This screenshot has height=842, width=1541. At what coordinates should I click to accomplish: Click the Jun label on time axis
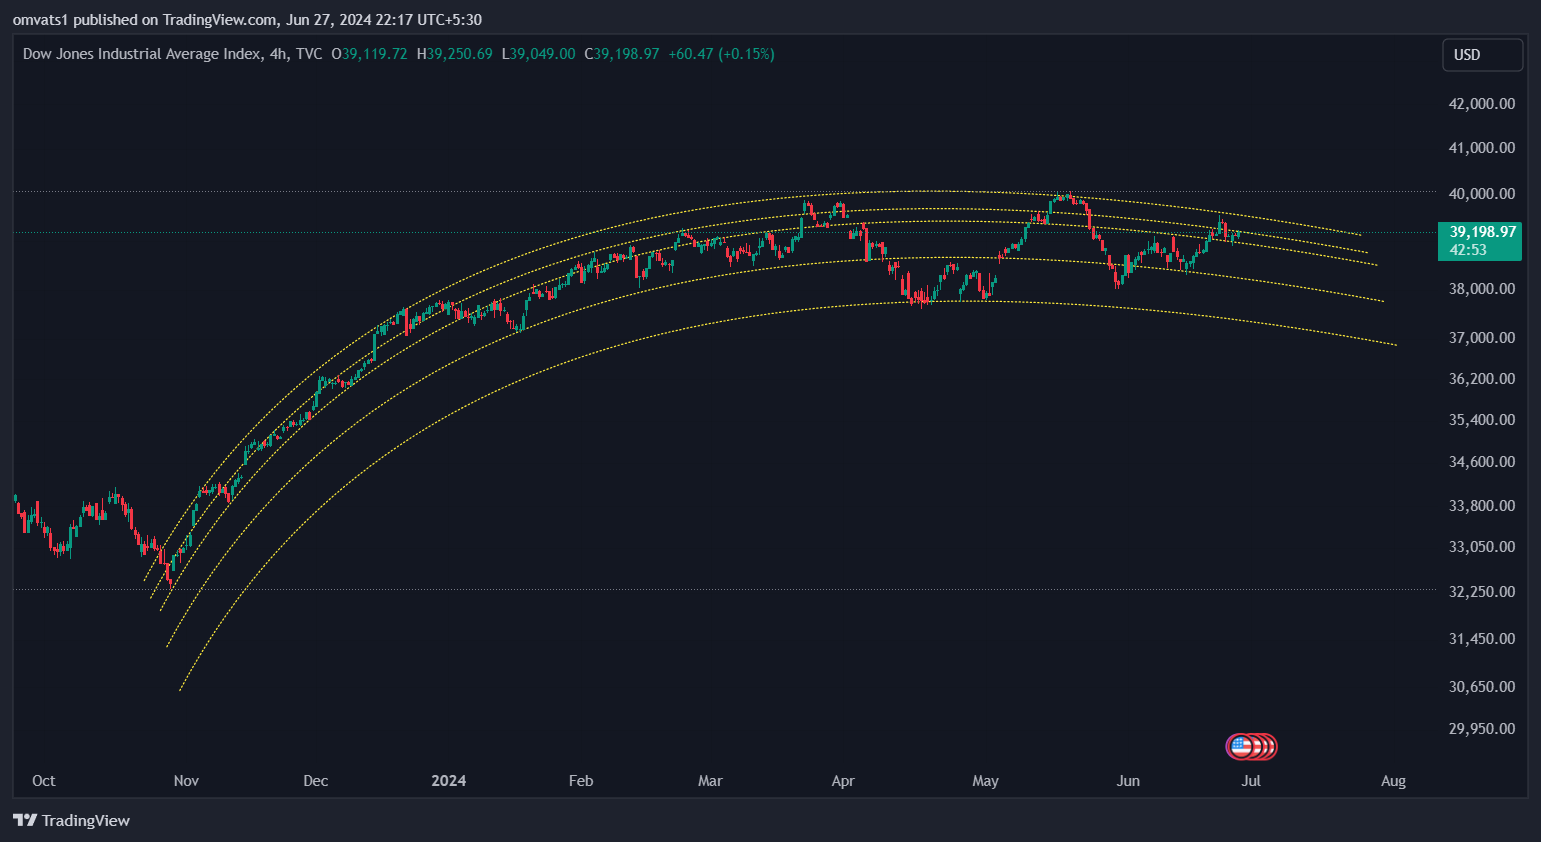(x=1128, y=781)
